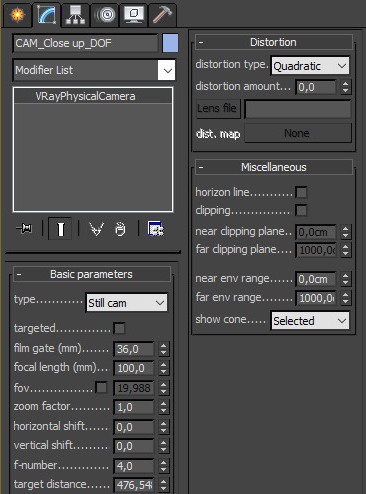Screen dimensions: 366x494
Task: Open Configure Modifier Sets icon
Action: pyautogui.click(x=156, y=229)
